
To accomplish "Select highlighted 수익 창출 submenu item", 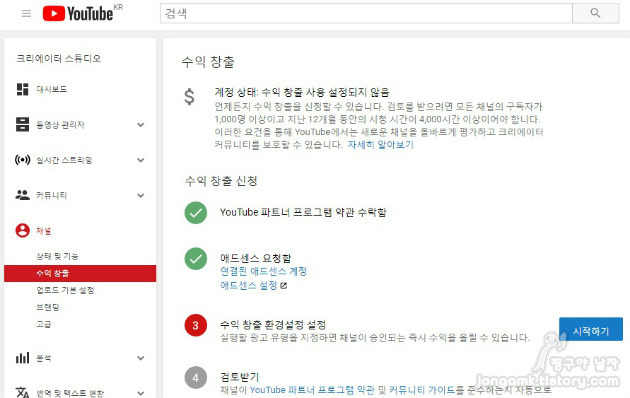I will click(80, 273).
